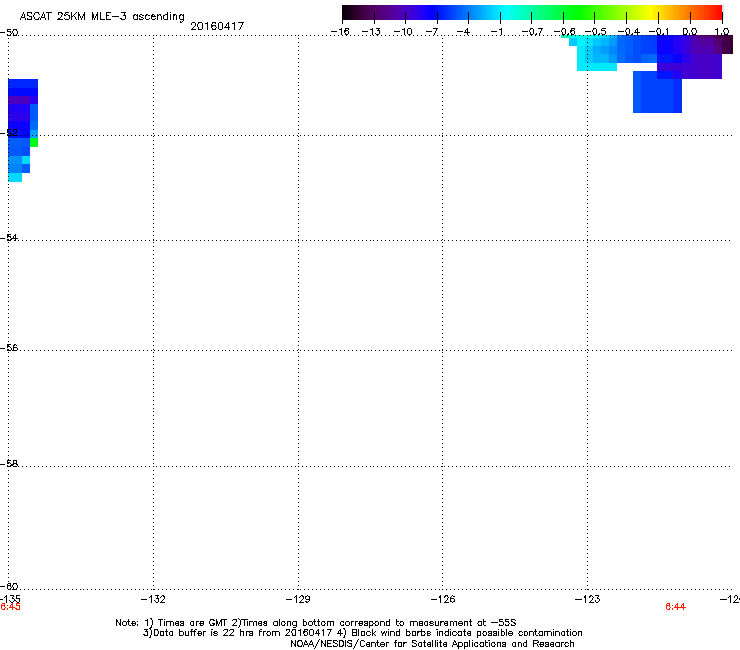Click the NOAA/NESDIS credit line
The height and width of the screenshot is (650, 740).
[432, 644]
